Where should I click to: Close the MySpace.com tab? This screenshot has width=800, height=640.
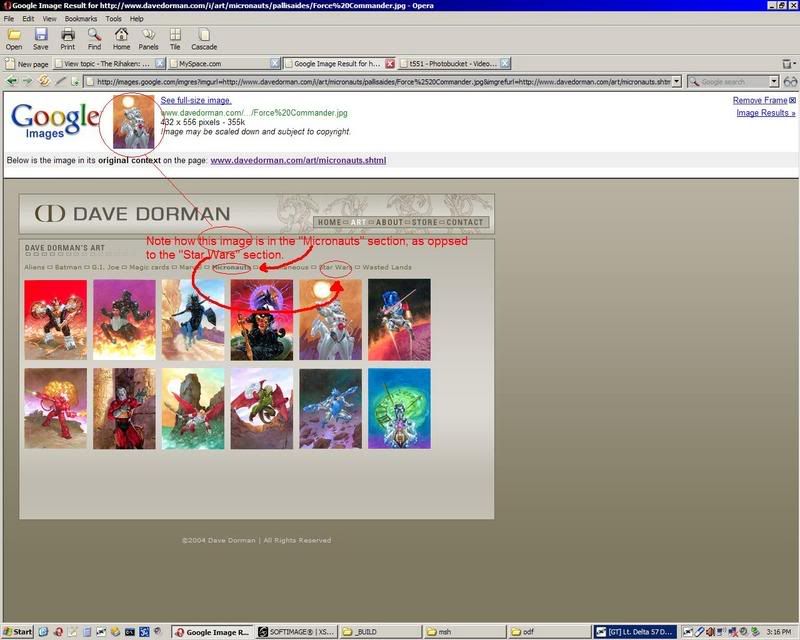click(275, 64)
